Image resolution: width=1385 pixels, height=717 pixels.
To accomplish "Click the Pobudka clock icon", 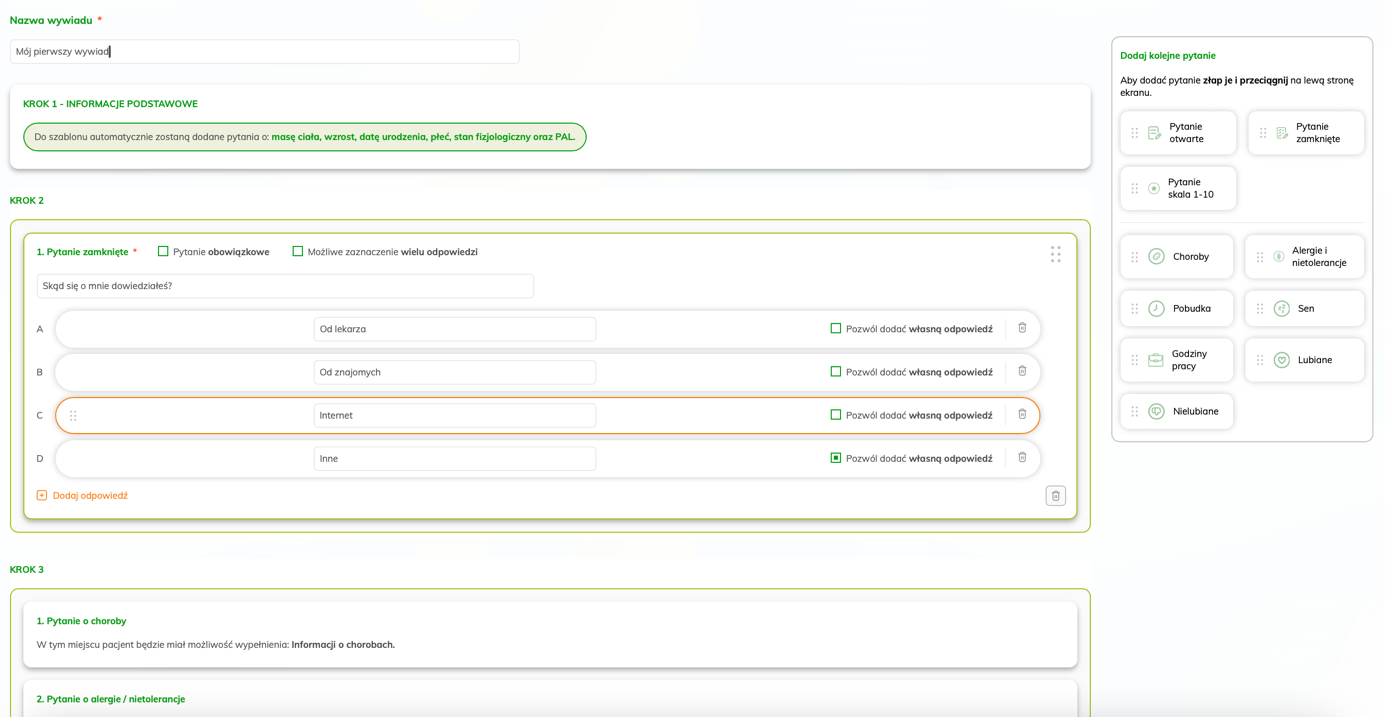I will point(1156,309).
